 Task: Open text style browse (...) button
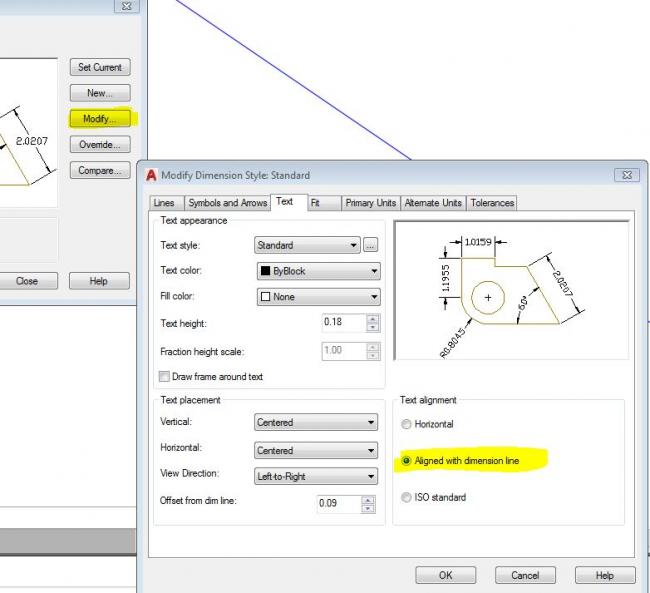click(371, 245)
